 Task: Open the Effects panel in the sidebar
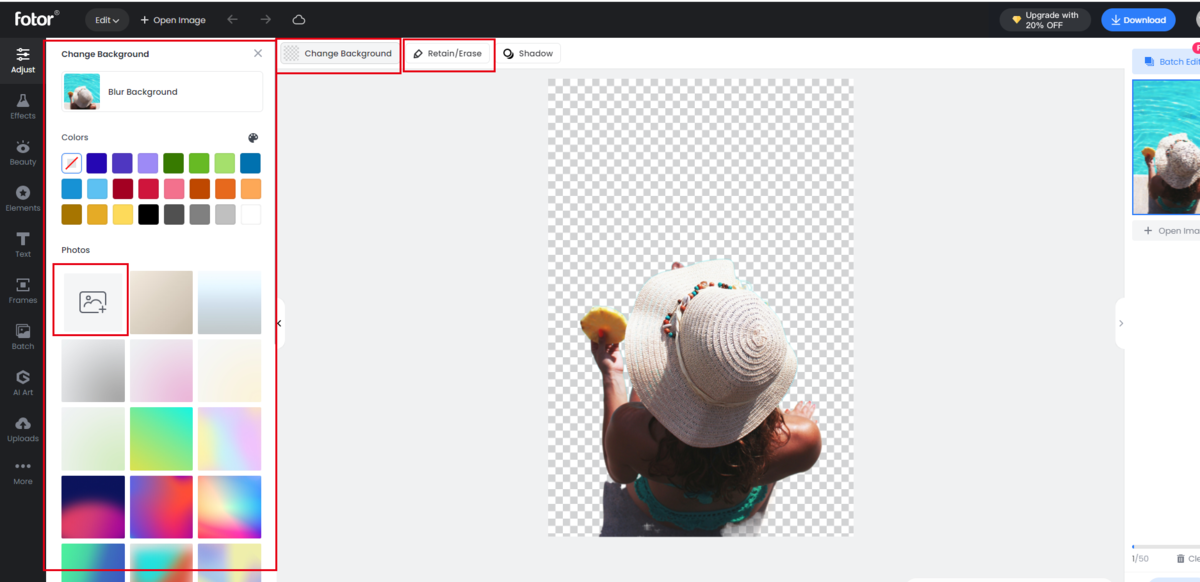22,106
